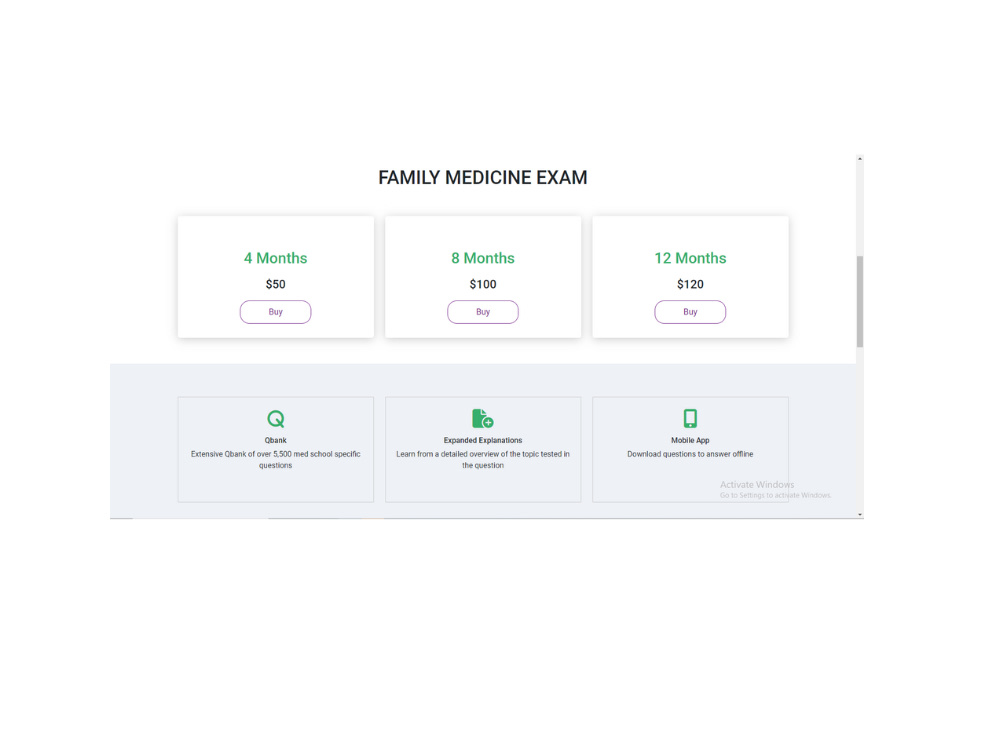Open the Qbank feature description card
This screenshot has width=1000, height=750.
pos(275,449)
